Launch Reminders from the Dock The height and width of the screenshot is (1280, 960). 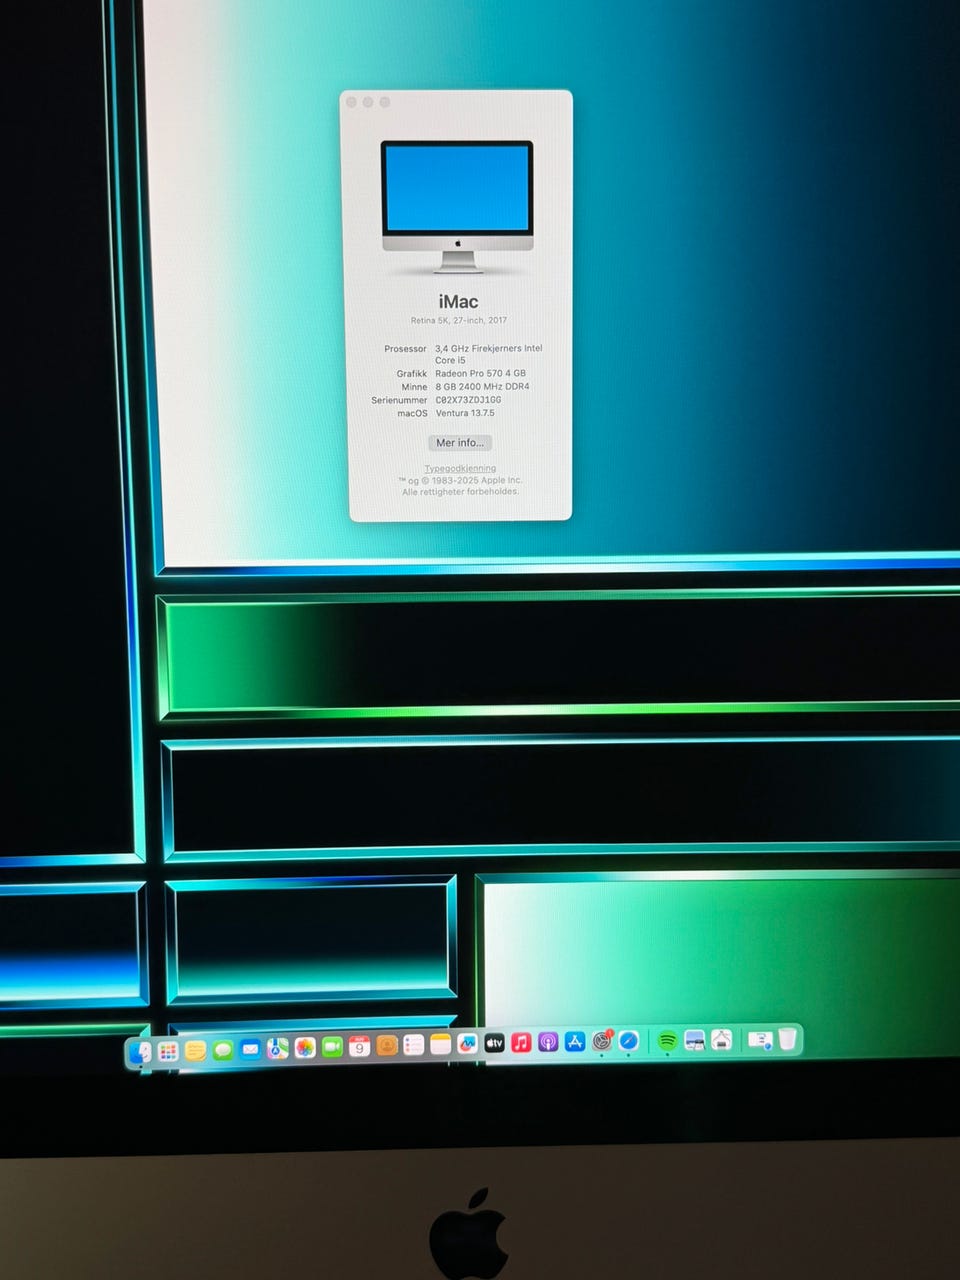point(414,1045)
